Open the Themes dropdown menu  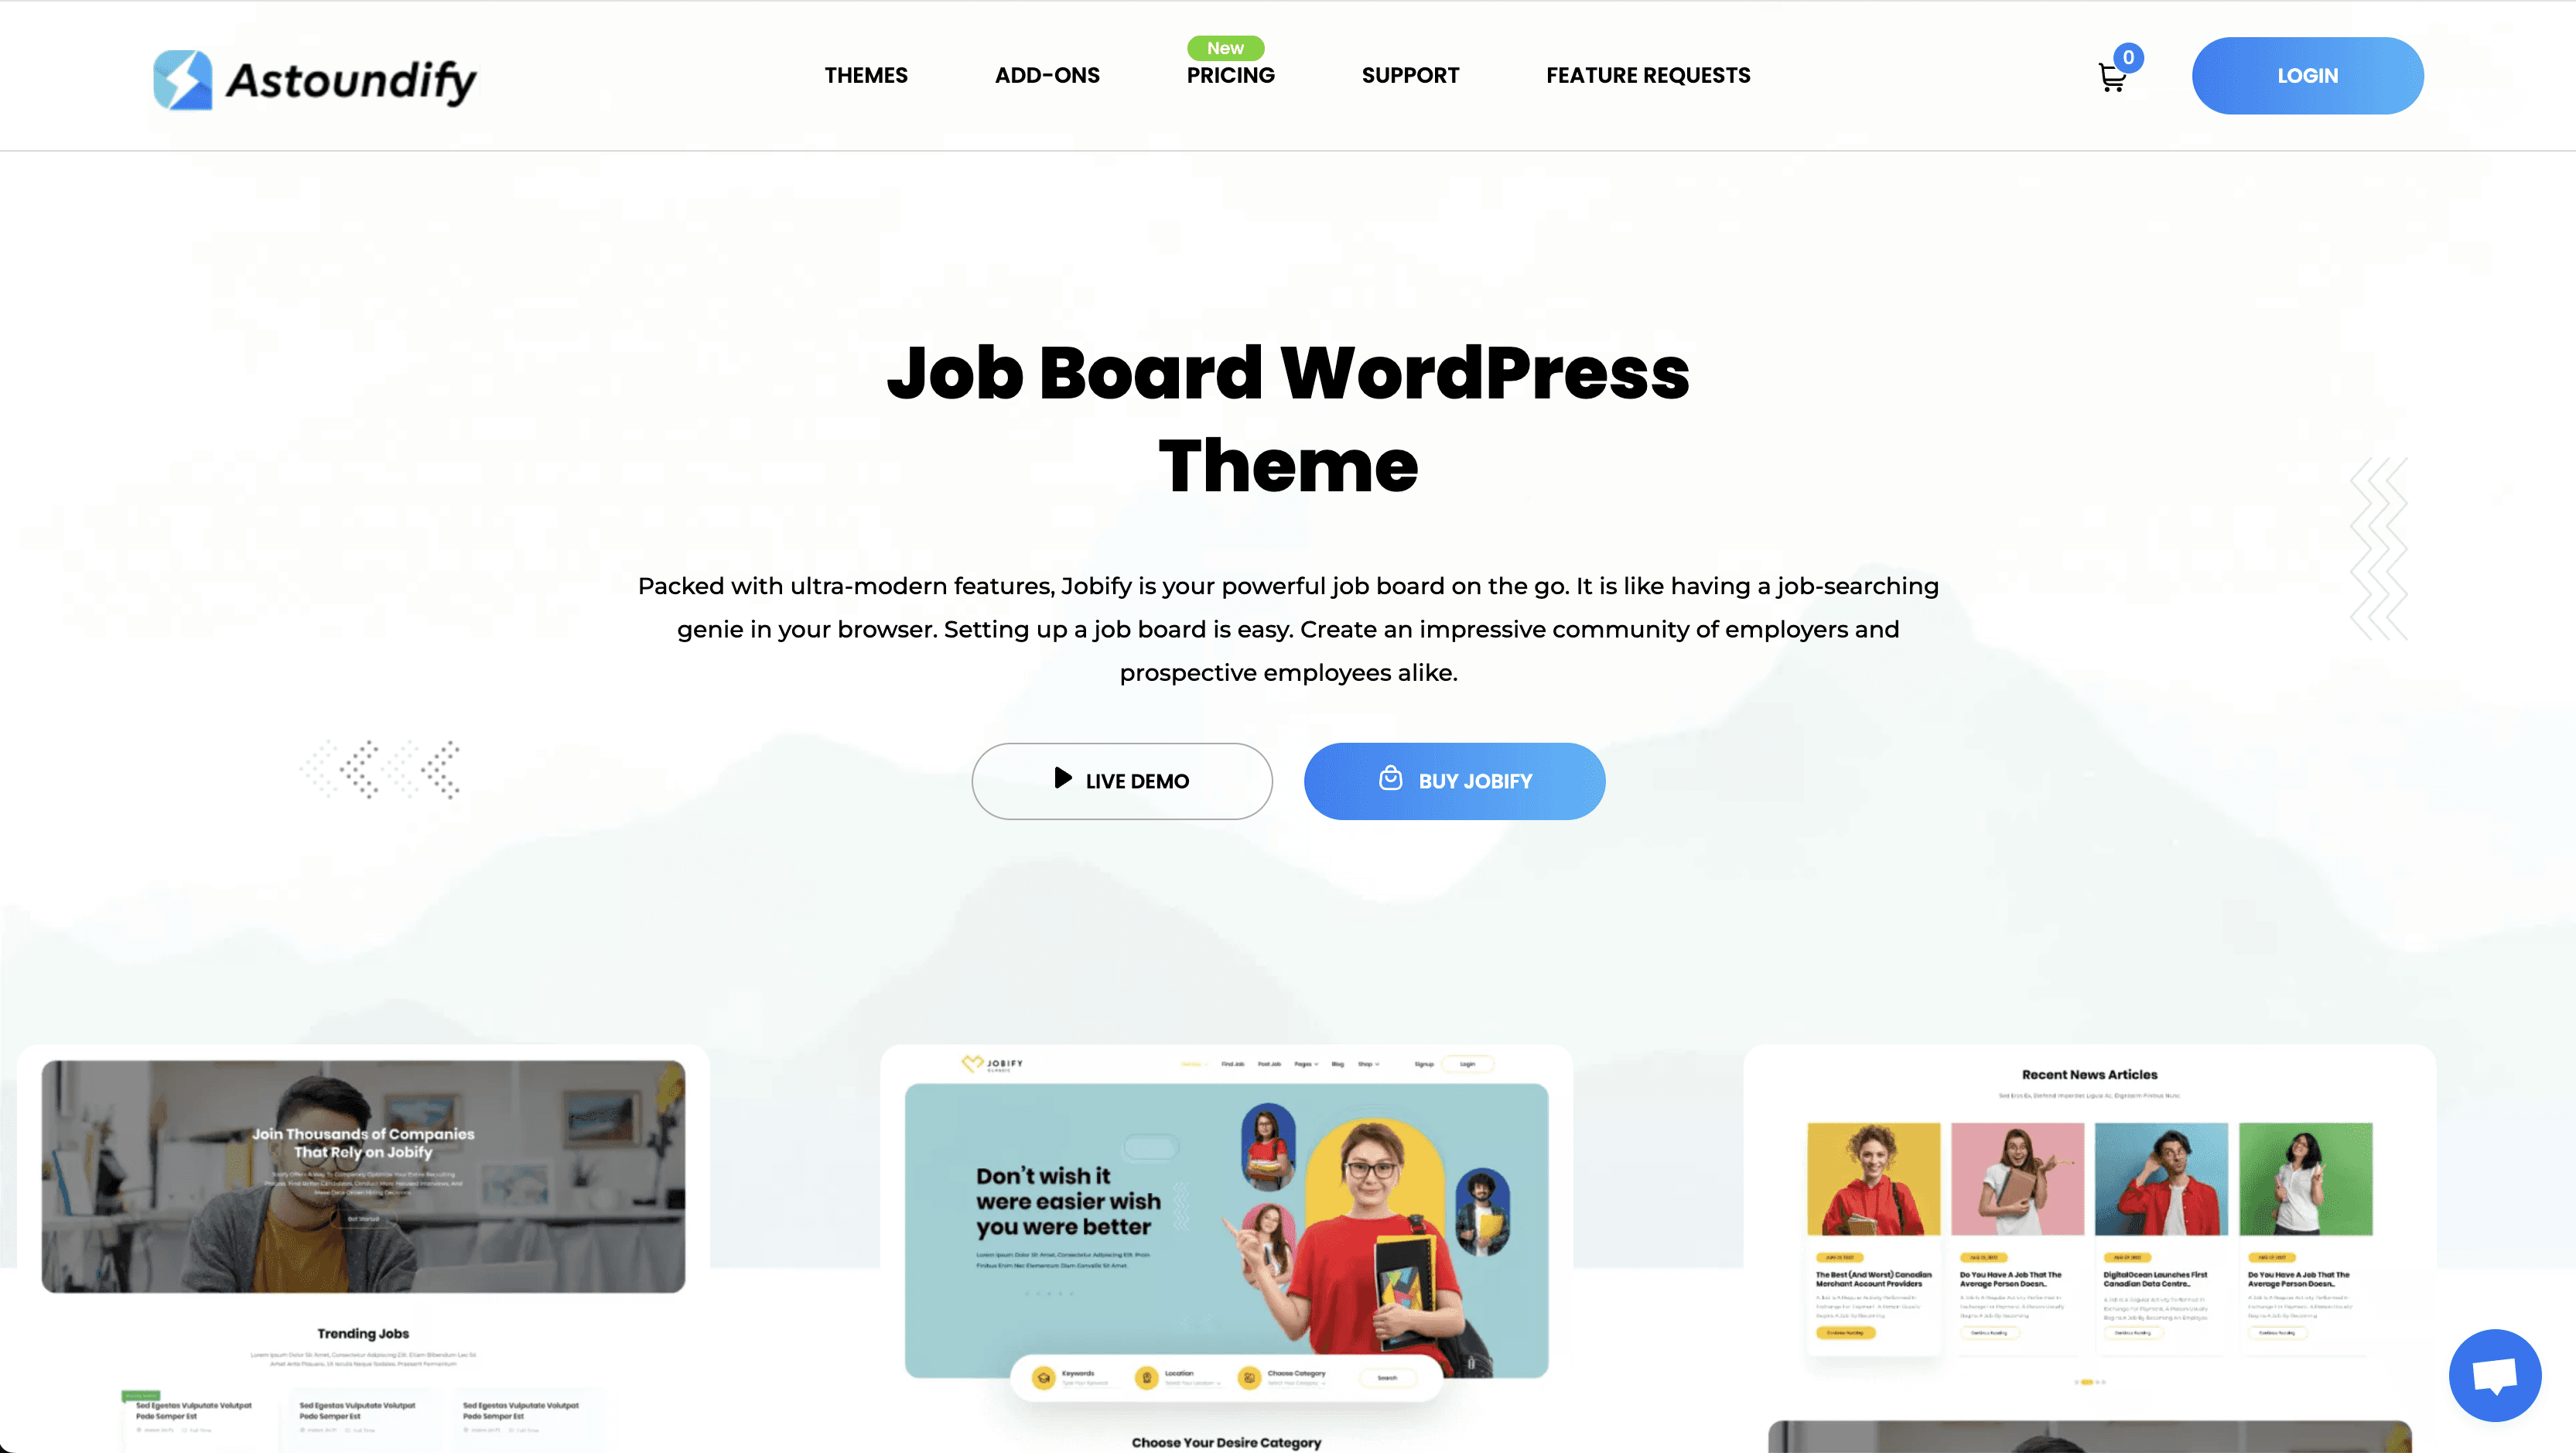tap(865, 74)
